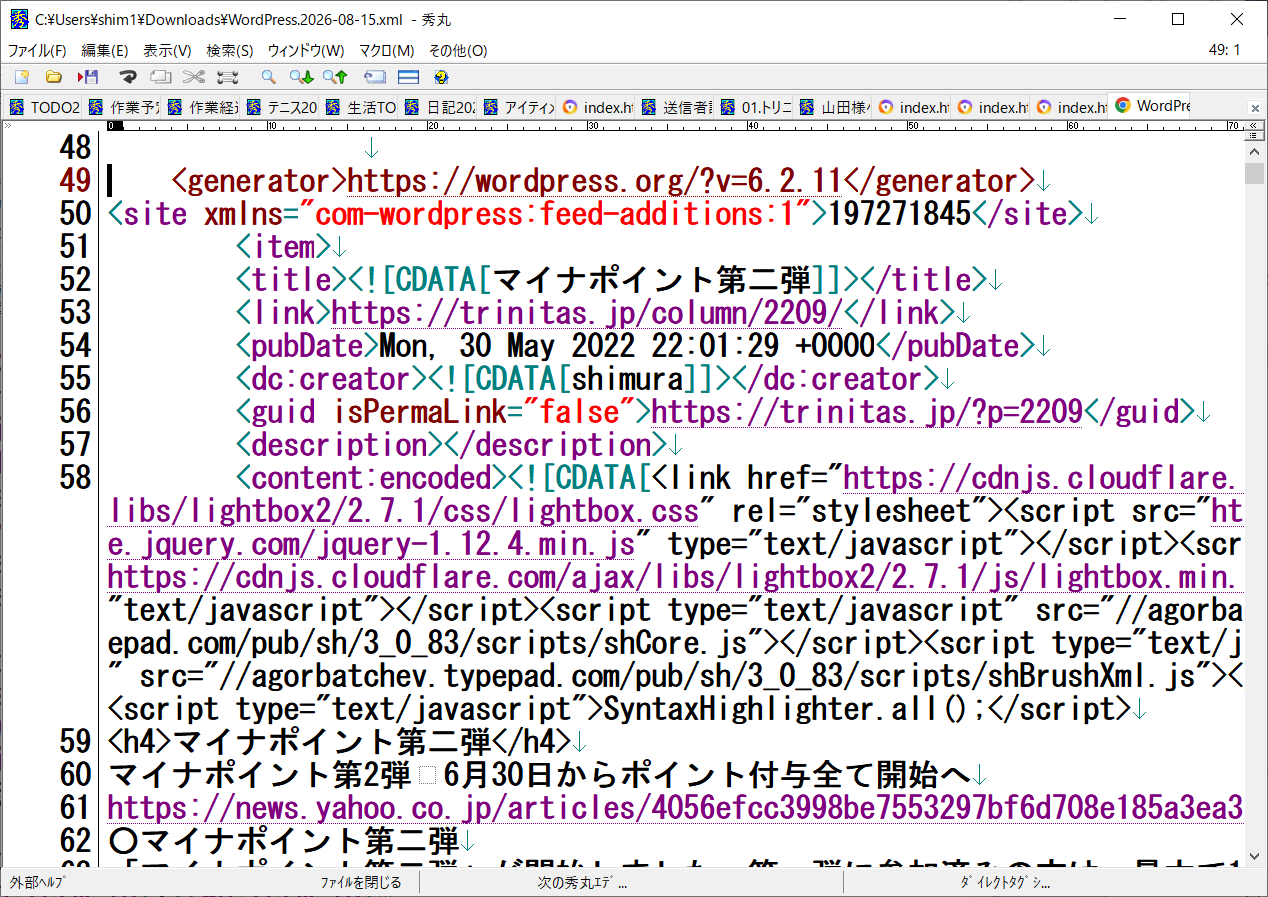Switch to the 作業経 tab

point(203,107)
